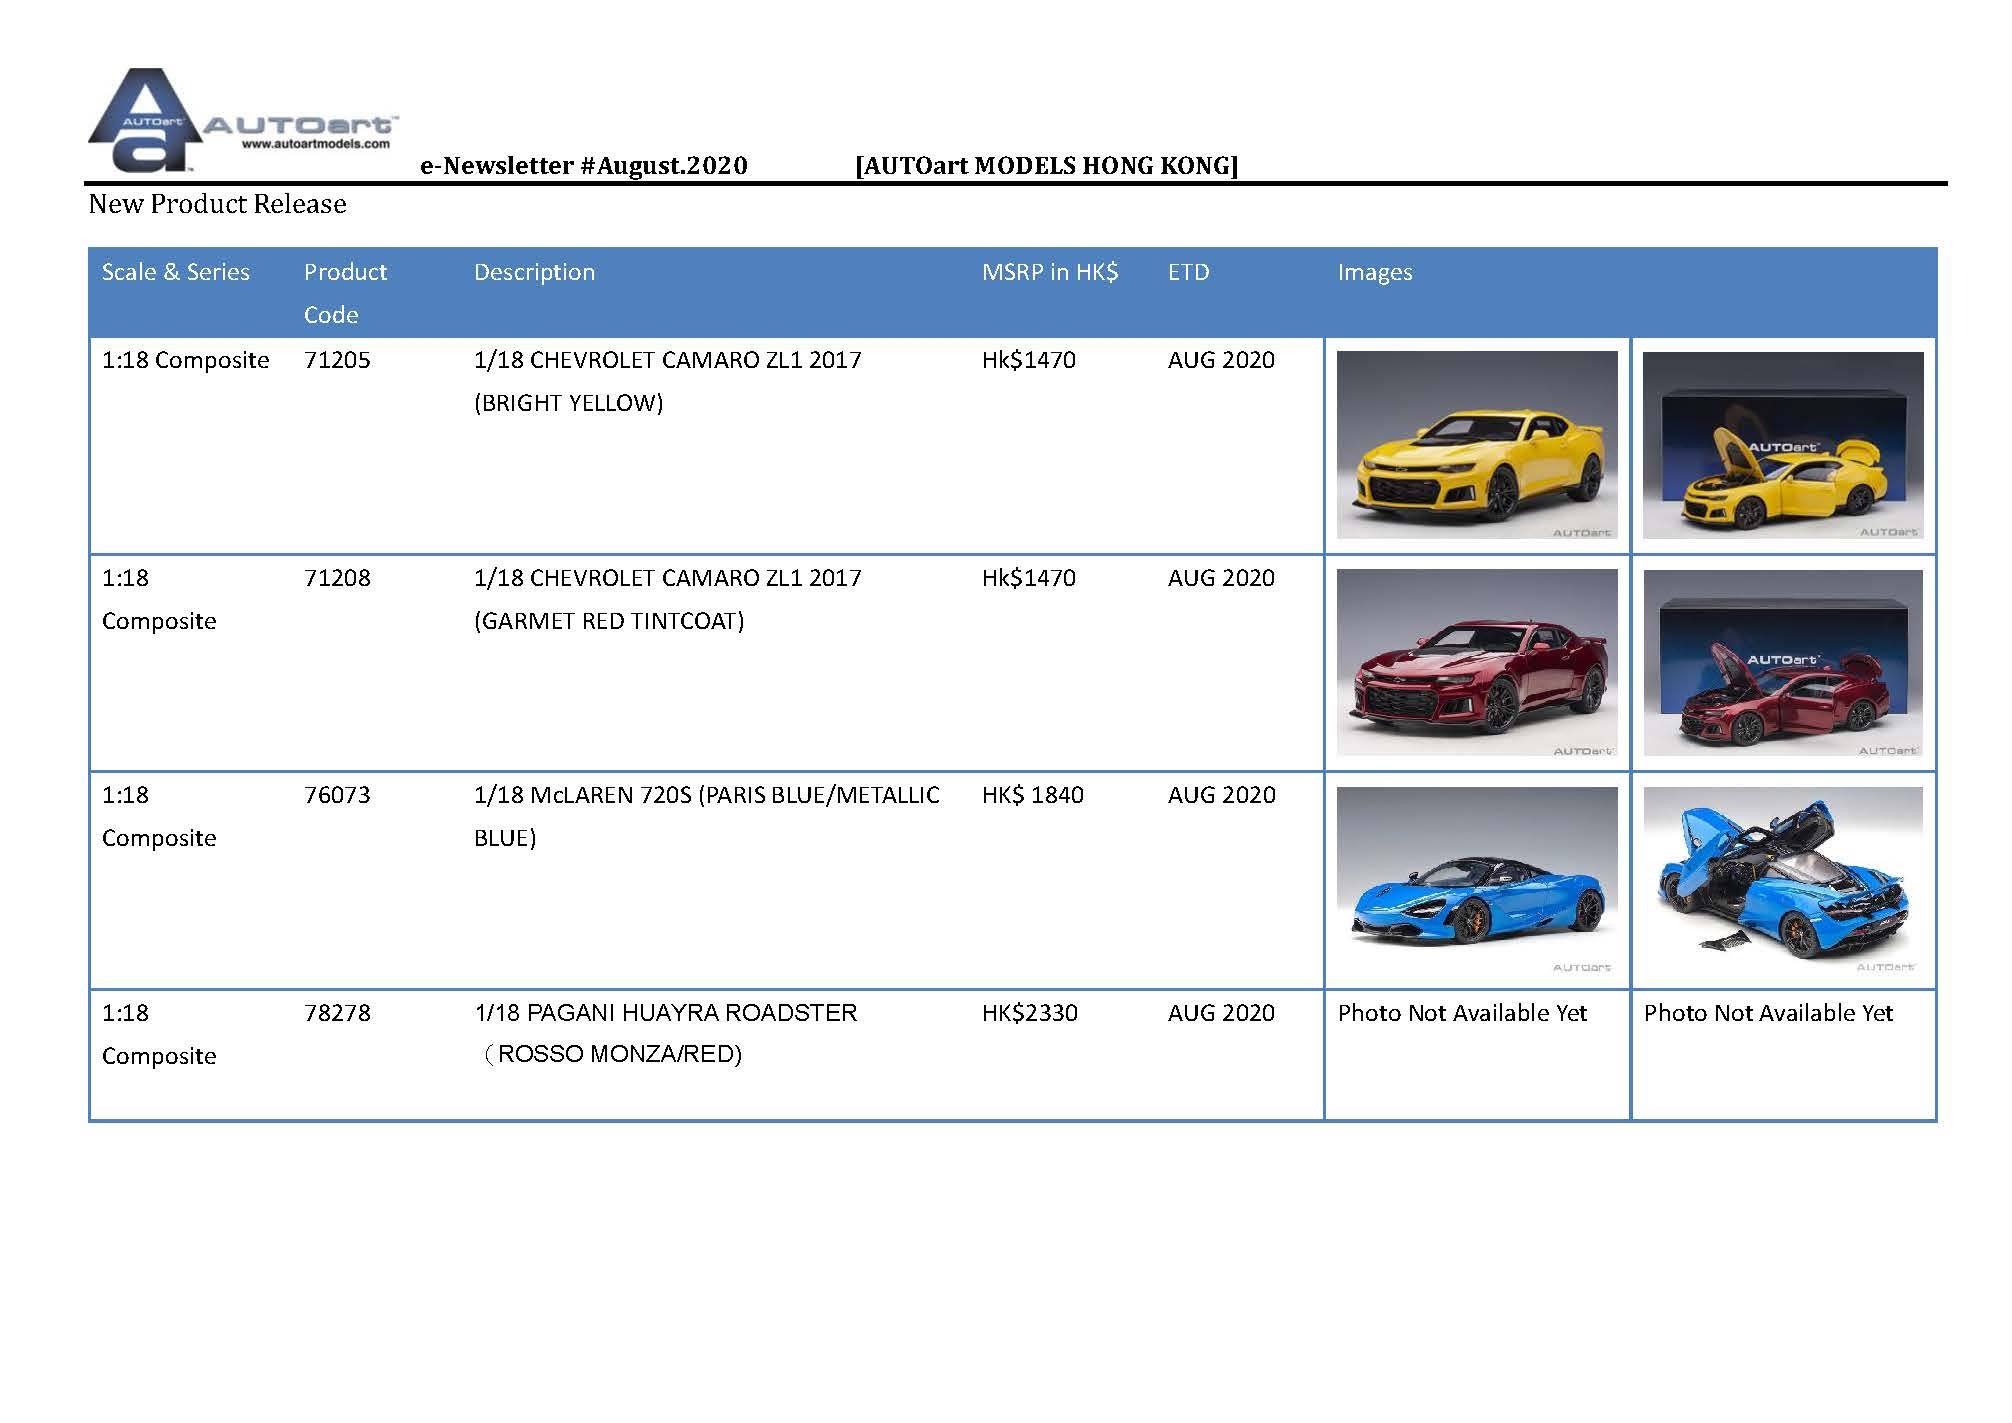
Task: Click the Images column header
Action: point(1375,272)
